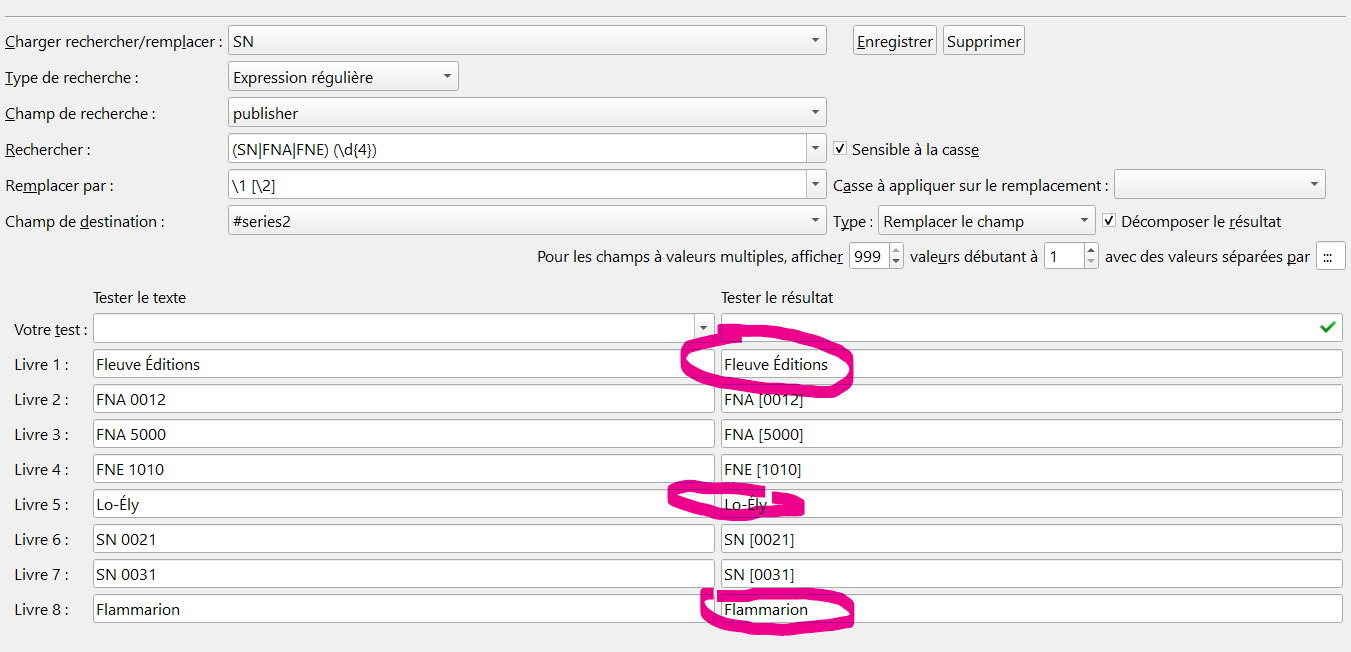This screenshot has height=652, width=1351.
Task: Expand the Champ de recherche publisher dropdown
Action: (817, 113)
